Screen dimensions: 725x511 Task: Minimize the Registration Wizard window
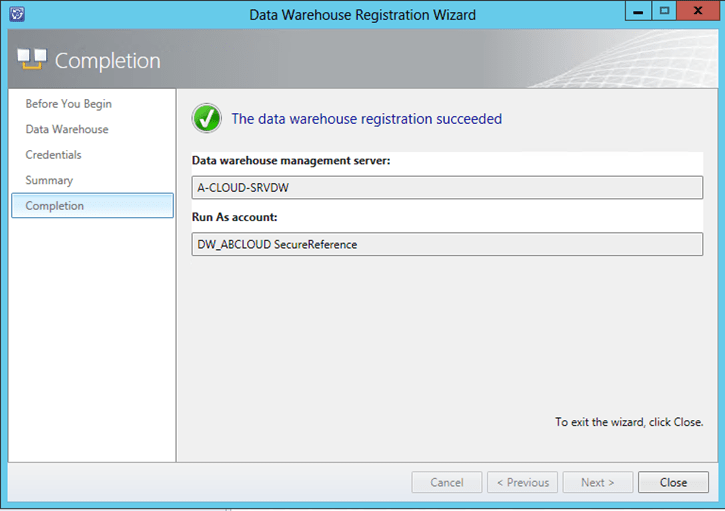point(638,12)
